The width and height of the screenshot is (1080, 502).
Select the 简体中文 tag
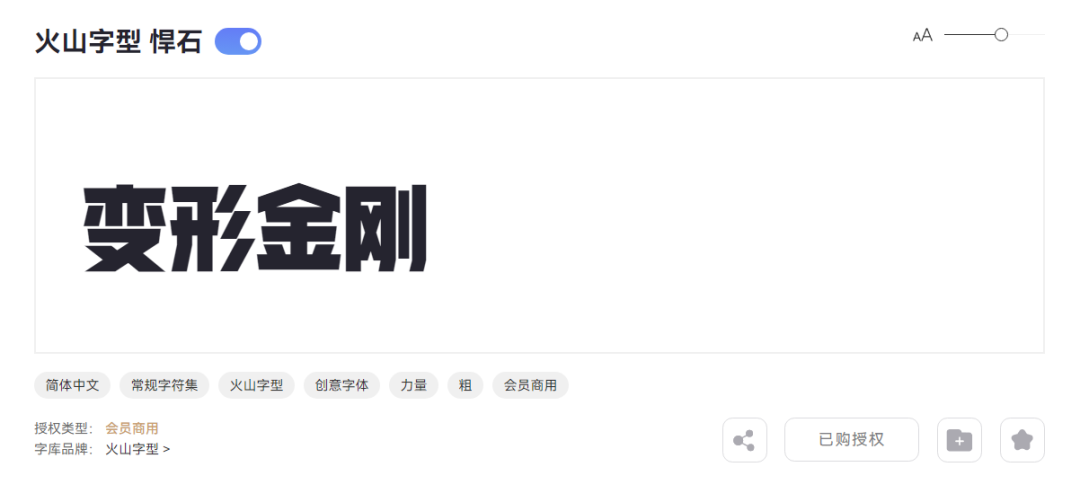point(72,386)
